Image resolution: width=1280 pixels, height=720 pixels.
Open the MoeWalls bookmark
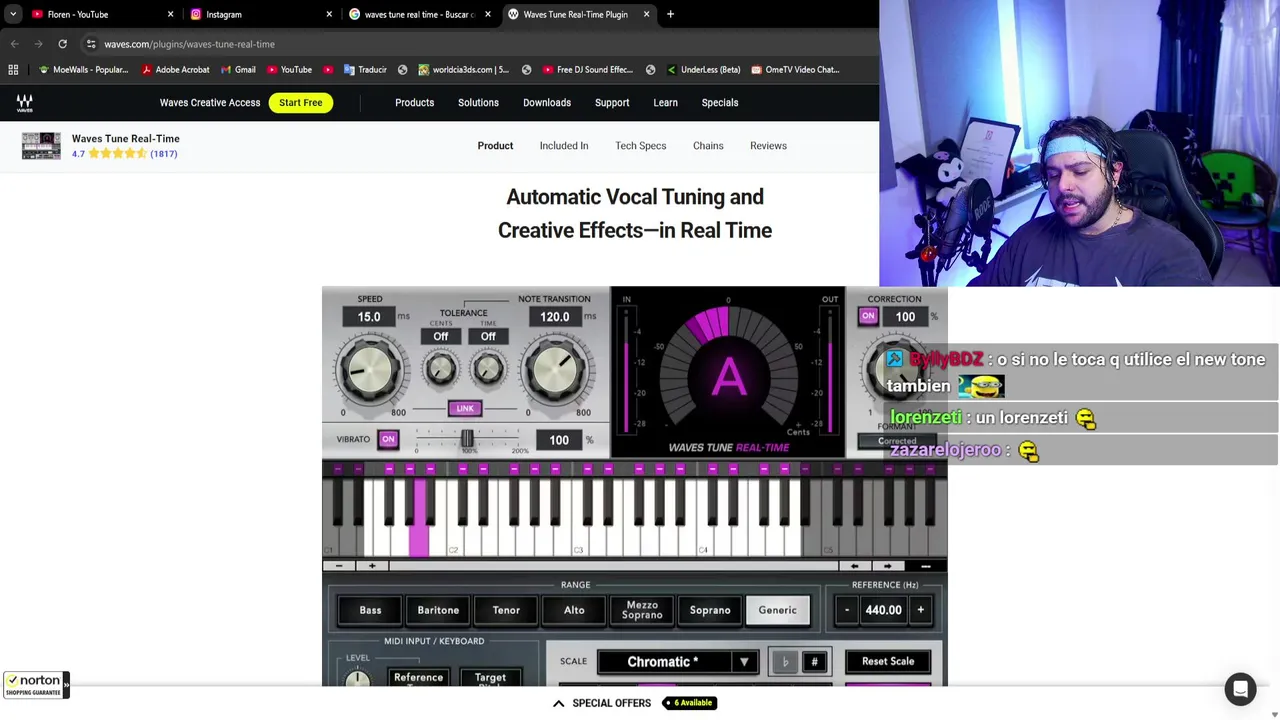[83, 70]
